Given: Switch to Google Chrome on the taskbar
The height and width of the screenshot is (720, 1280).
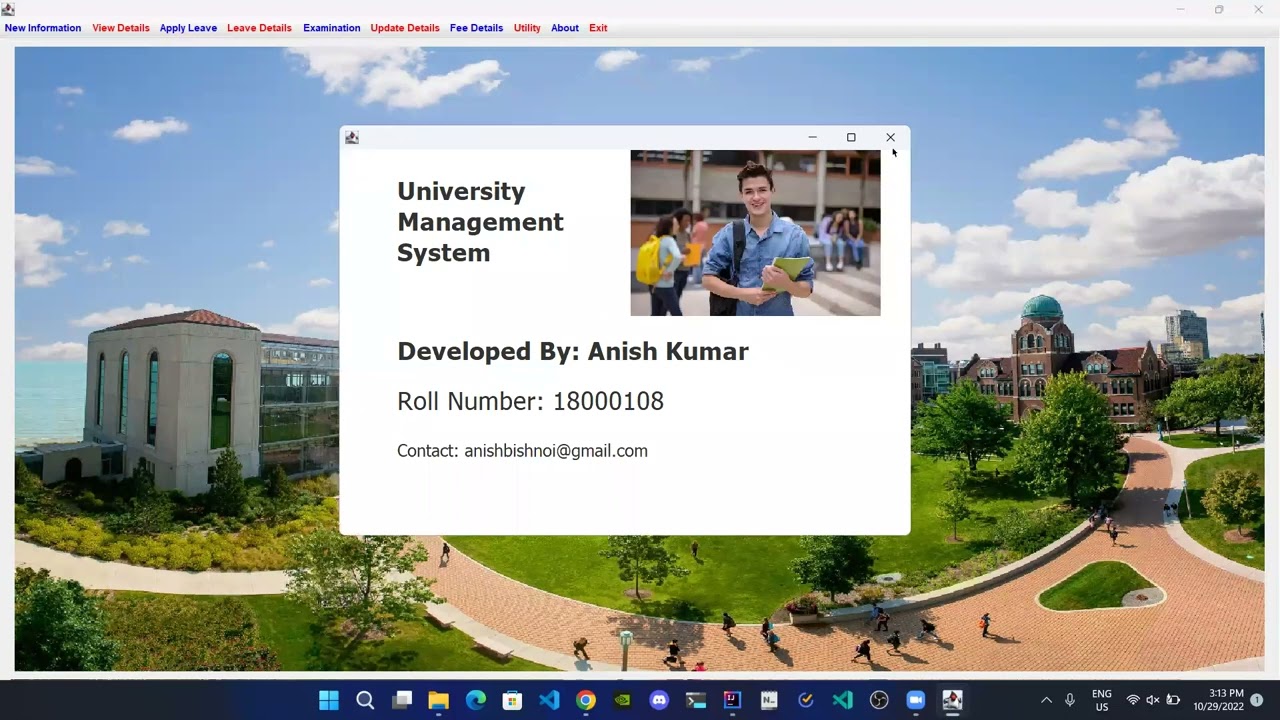Looking at the screenshot, I should [586, 700].
